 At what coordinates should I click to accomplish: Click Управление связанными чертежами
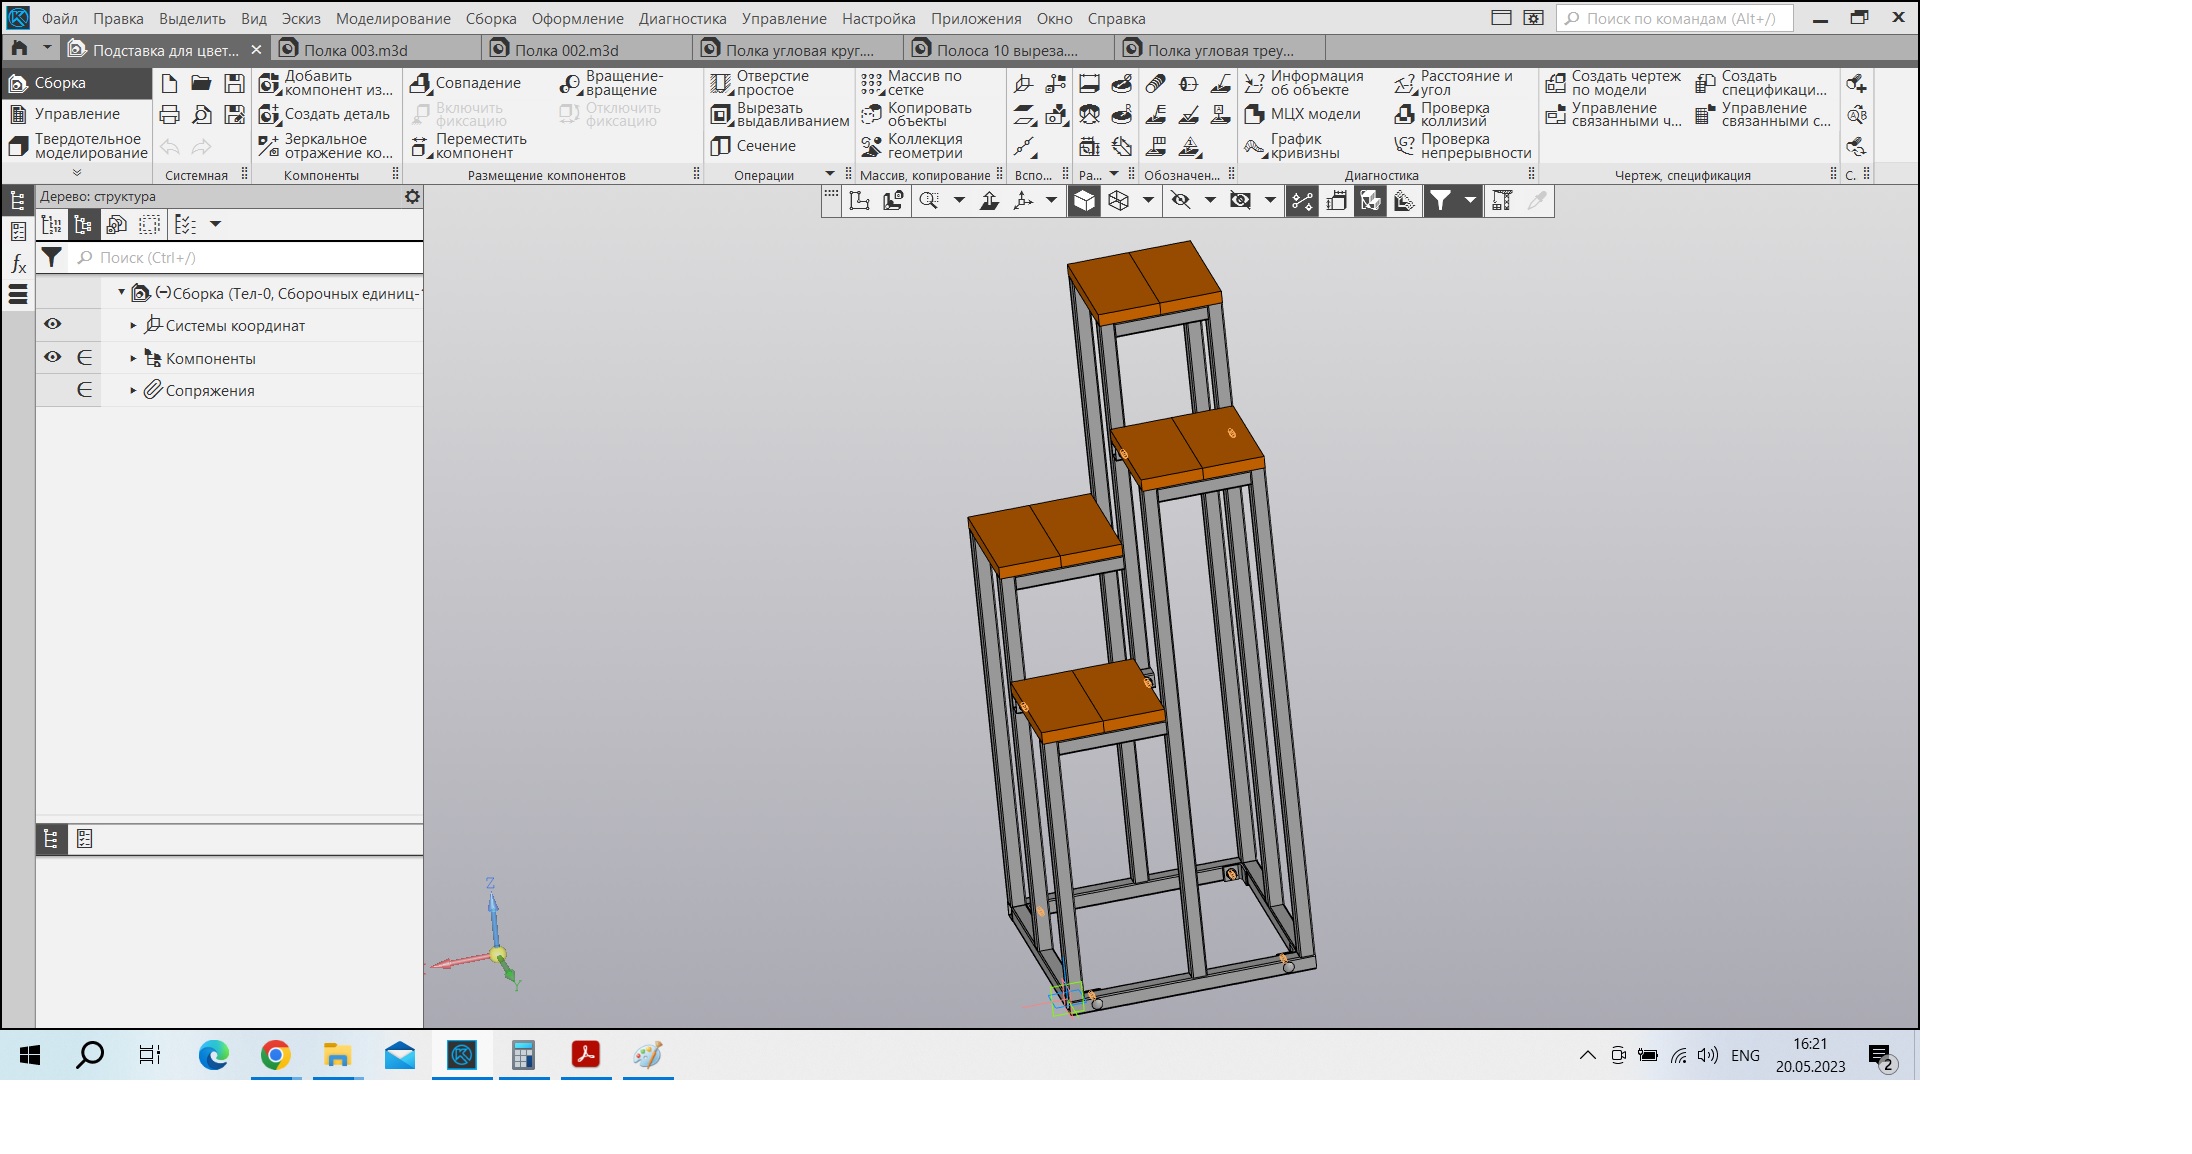click(x=1613, y=114)
